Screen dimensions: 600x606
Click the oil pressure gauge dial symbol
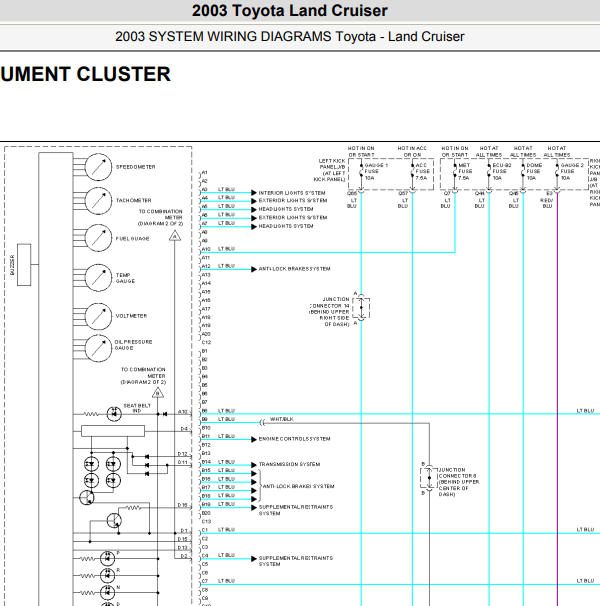[x=98, y=348]
